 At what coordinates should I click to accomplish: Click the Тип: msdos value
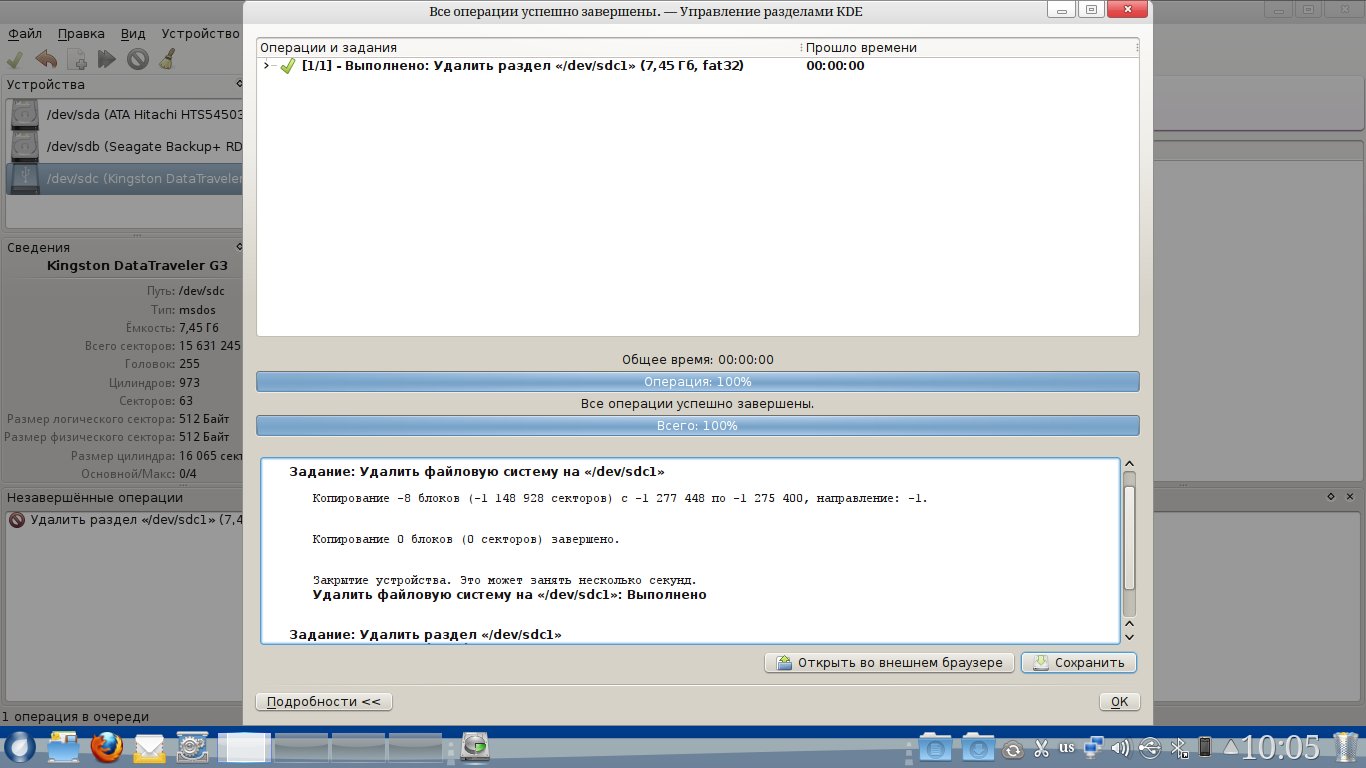tap(197, 310)
